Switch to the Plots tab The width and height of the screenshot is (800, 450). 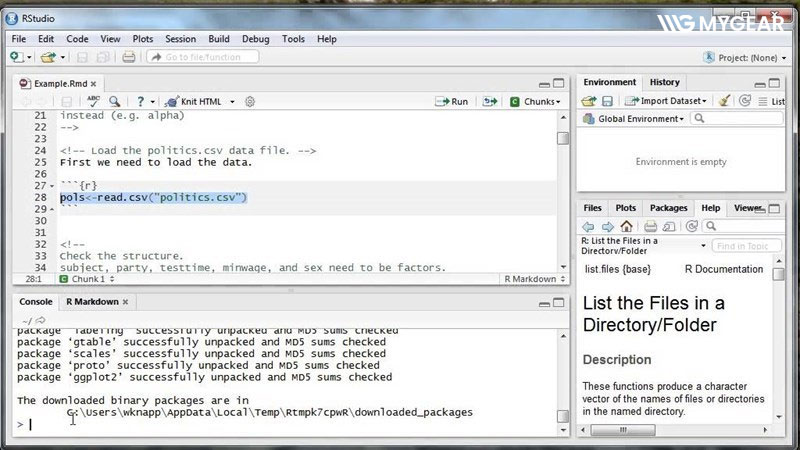click(x=626, y=208)
